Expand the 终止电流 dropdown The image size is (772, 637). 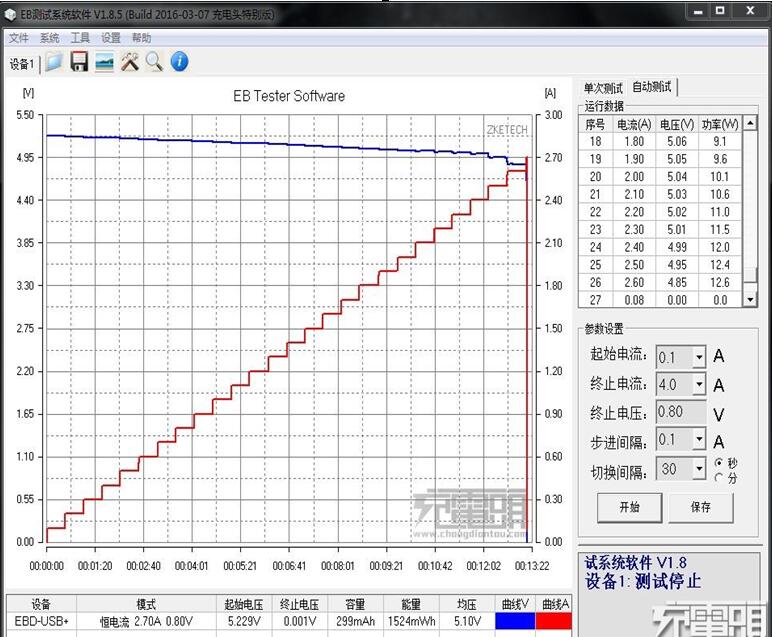[698, 385]
